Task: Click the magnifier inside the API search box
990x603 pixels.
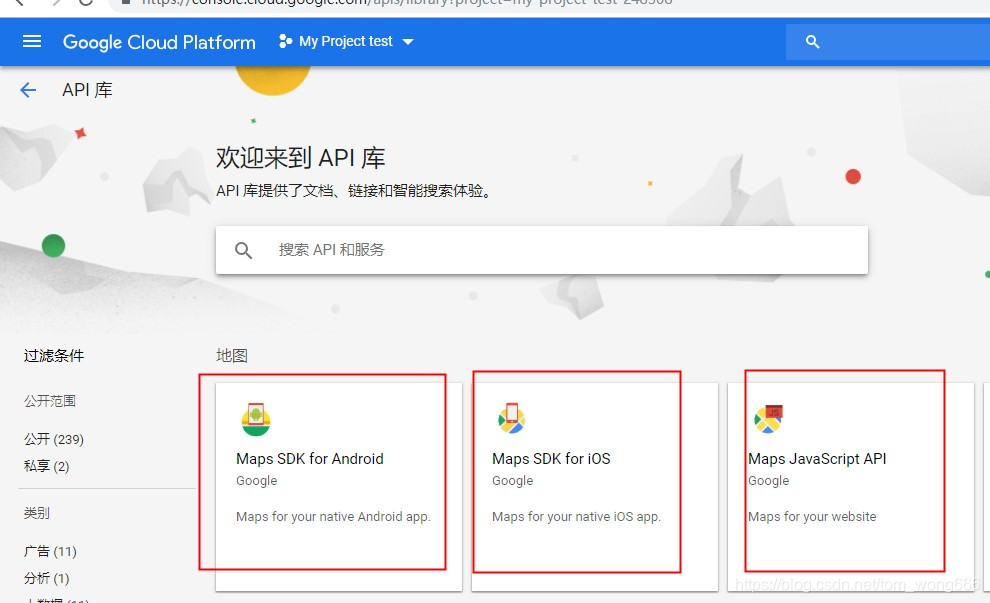Action: pyautogui.click(x=243, y=249)
